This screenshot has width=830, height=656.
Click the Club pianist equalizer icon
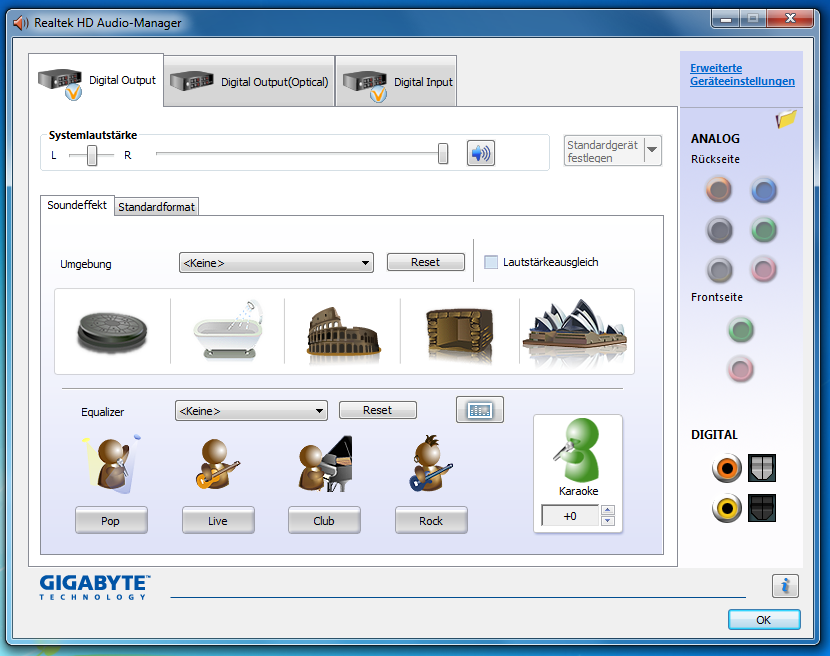[x=324, y=464]
